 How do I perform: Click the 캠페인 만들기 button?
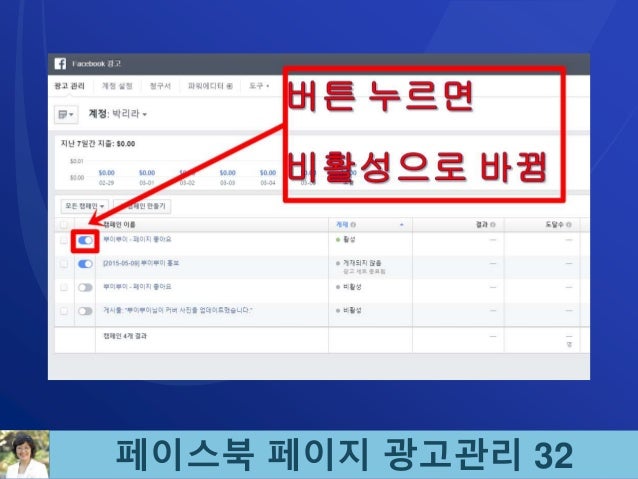(x=142, y=206)
